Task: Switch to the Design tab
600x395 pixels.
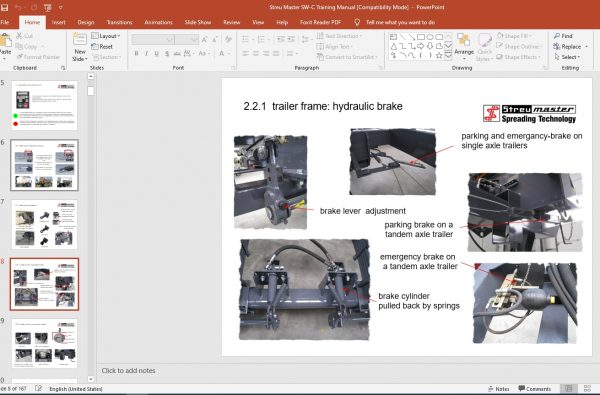Action: 86,22
